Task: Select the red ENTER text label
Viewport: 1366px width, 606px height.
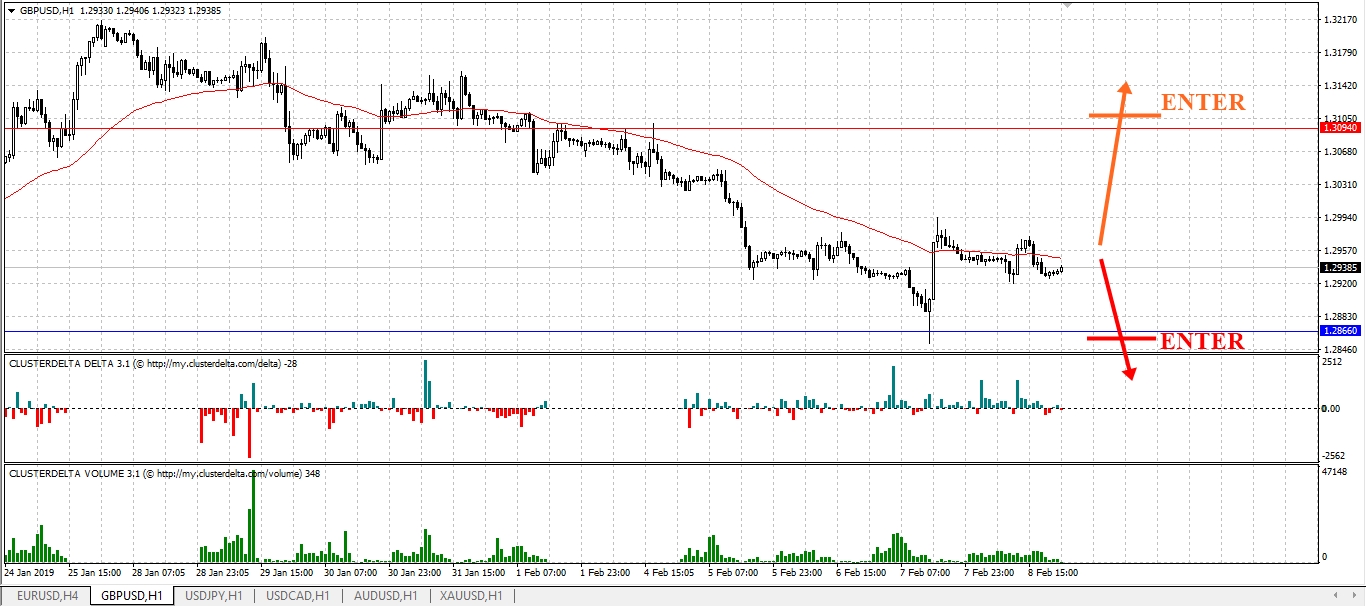Action: click(1202, 342)
